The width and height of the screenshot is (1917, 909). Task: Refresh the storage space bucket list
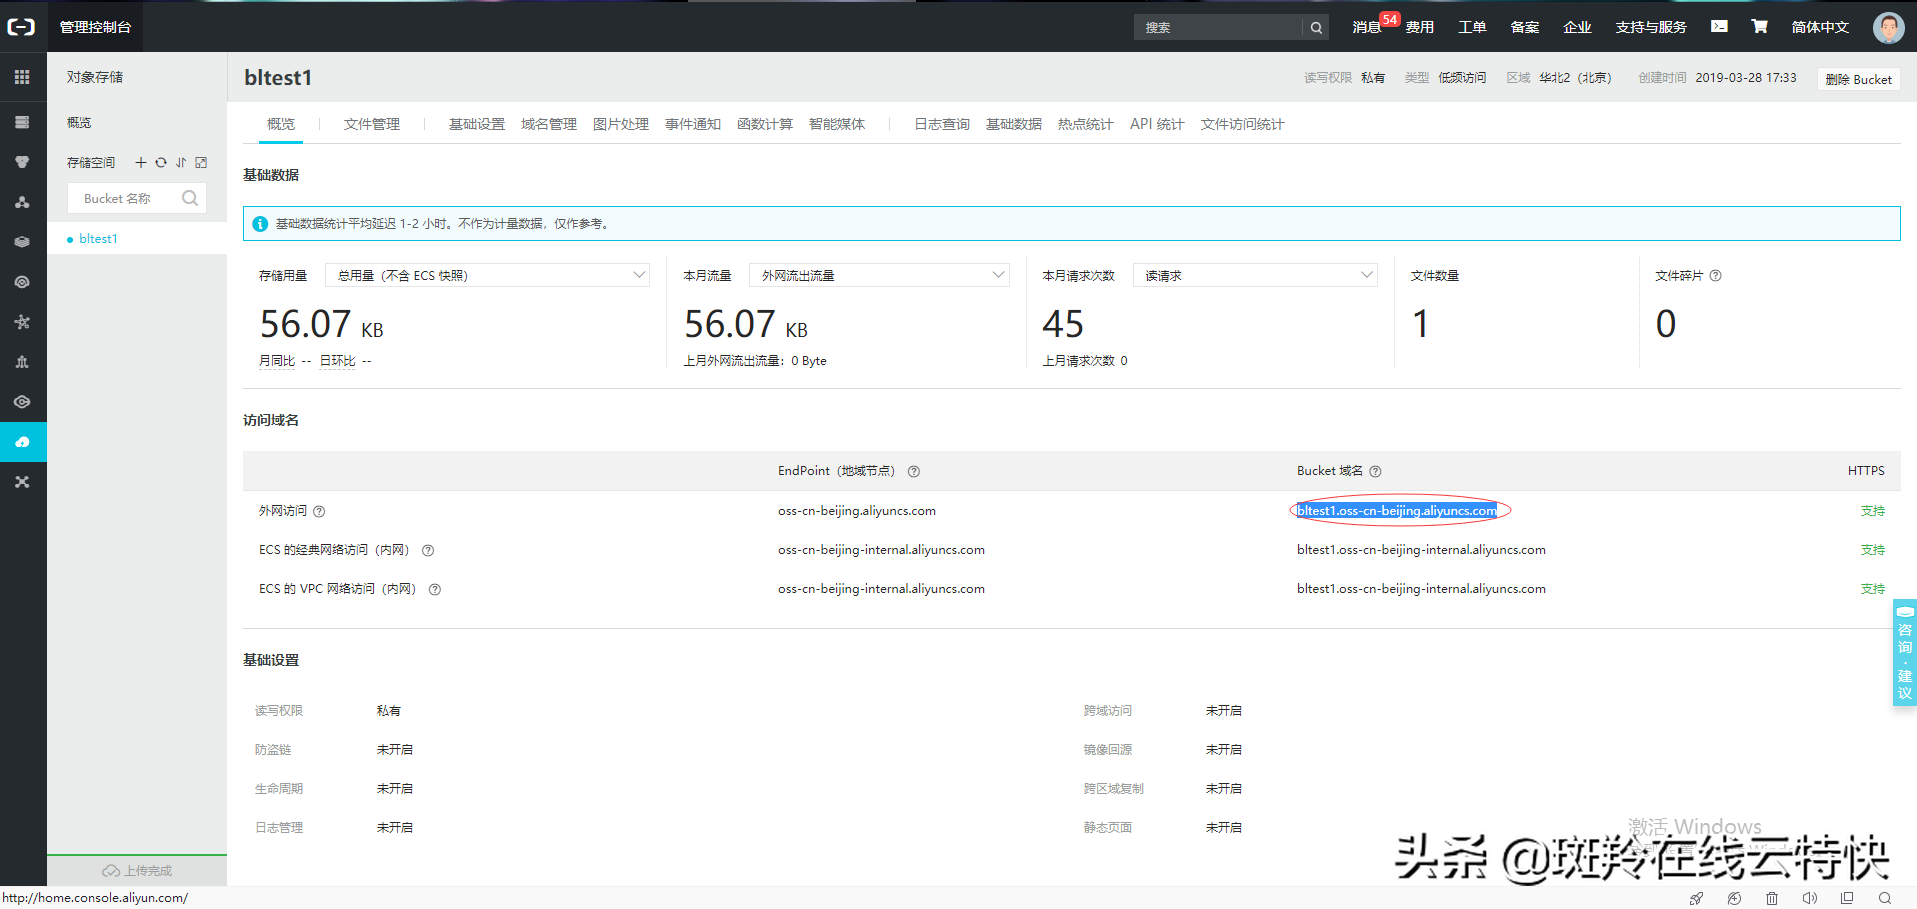(x=161, y=162)
